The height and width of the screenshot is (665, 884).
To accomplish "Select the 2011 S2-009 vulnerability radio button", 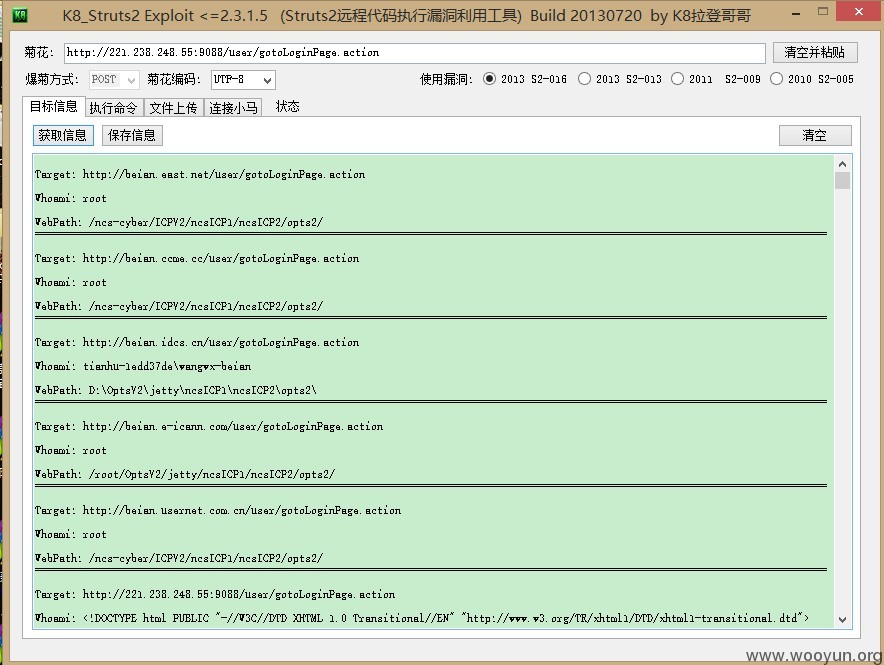I will [677, 79].
